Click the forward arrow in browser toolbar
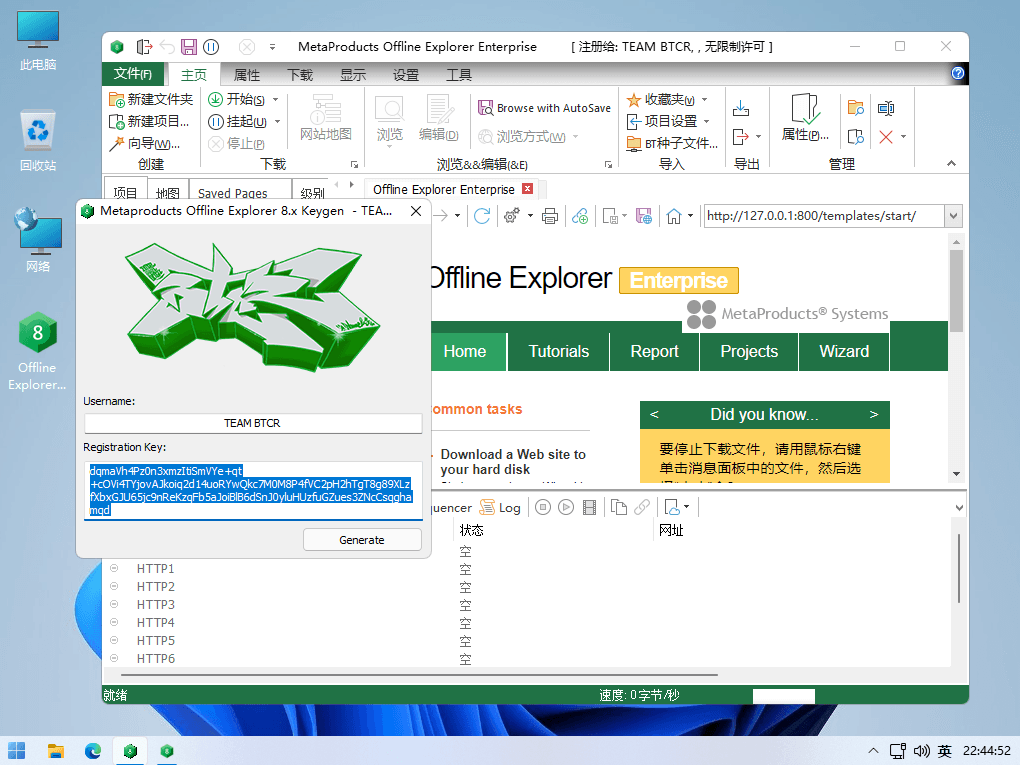 coord(440,215)
